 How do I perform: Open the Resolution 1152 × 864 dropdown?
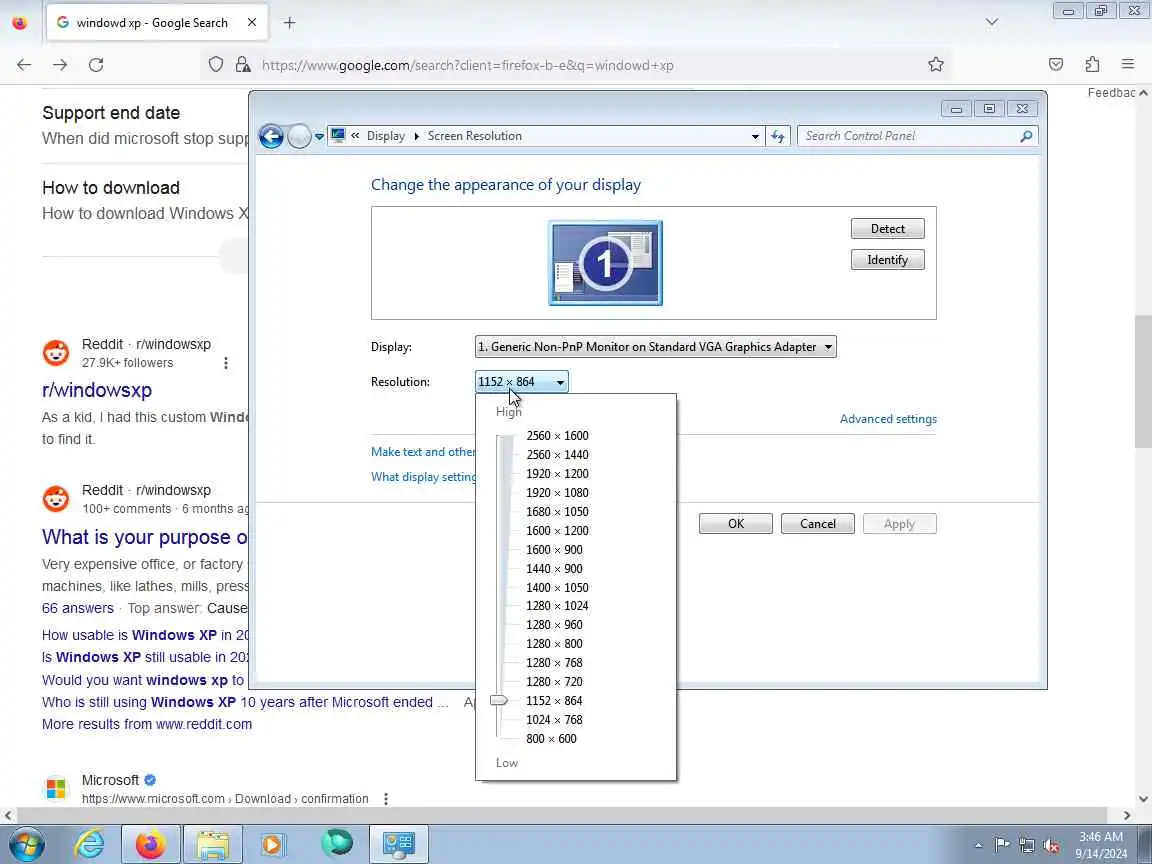tap(522, 381)
